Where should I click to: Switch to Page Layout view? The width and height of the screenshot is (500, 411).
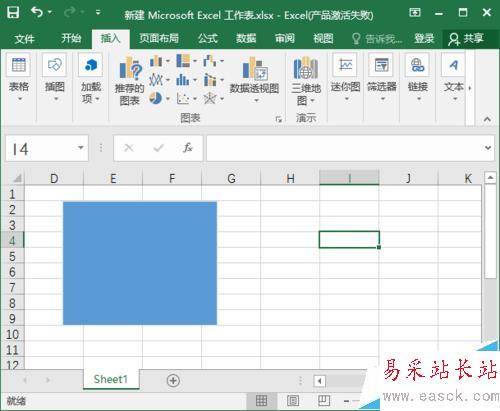click(x=293, y=400)
